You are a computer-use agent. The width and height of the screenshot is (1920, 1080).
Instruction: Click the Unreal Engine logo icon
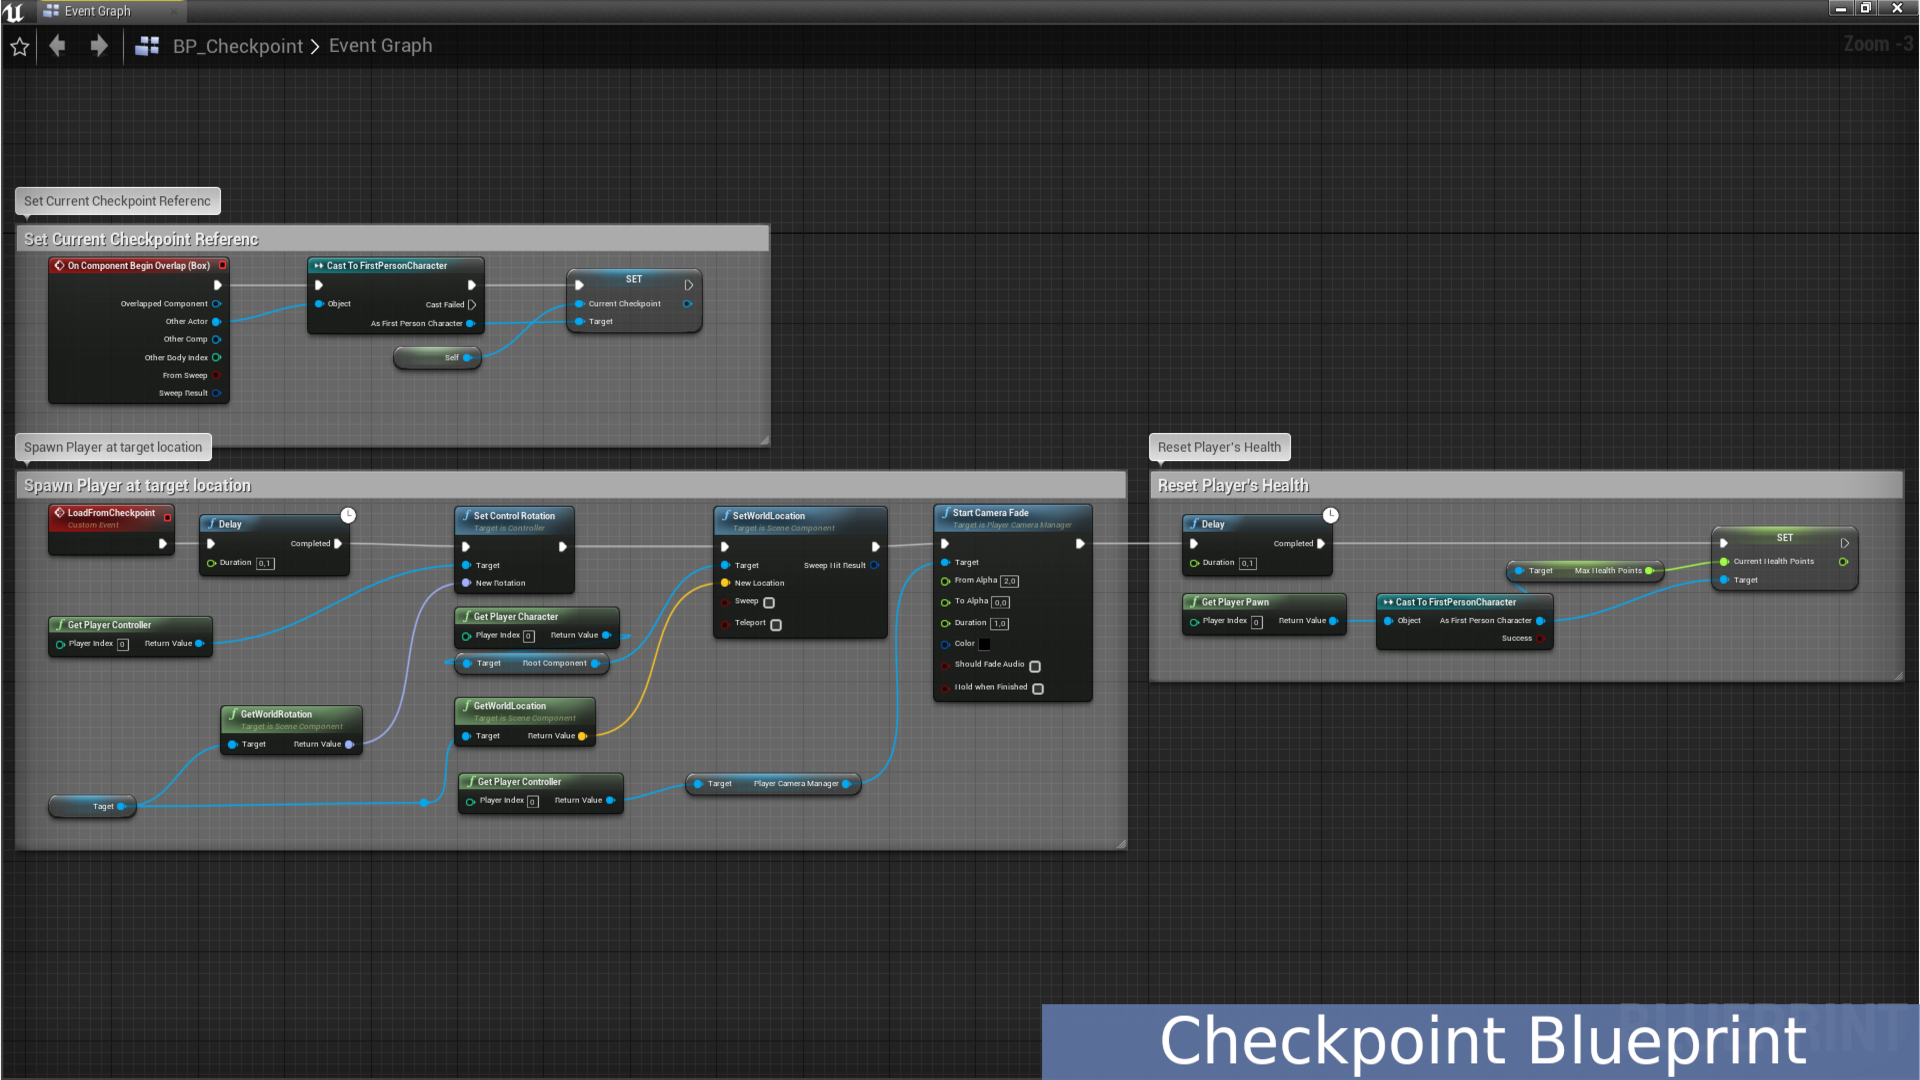(14, 11)
